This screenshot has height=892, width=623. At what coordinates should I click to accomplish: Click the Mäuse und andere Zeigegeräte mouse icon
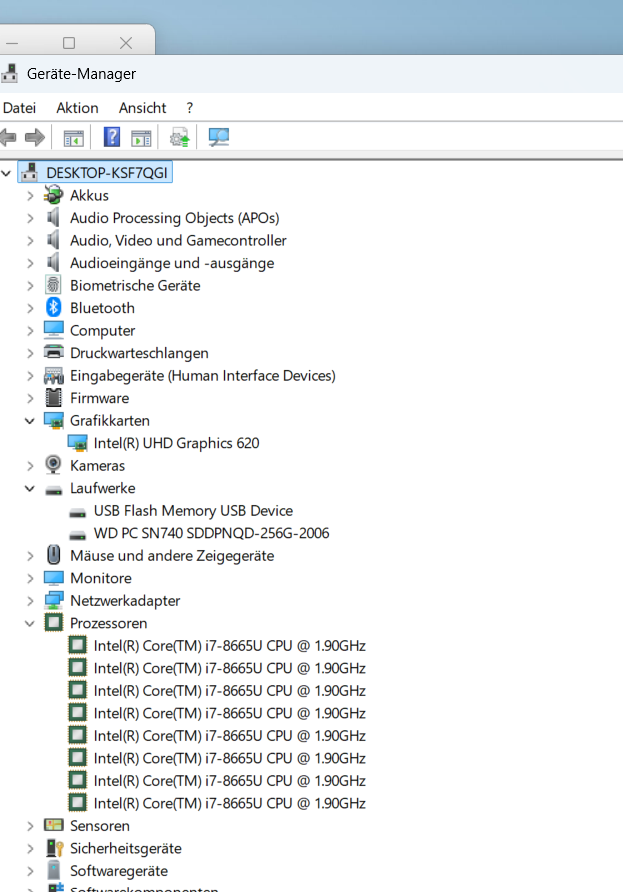coord(53,555)
